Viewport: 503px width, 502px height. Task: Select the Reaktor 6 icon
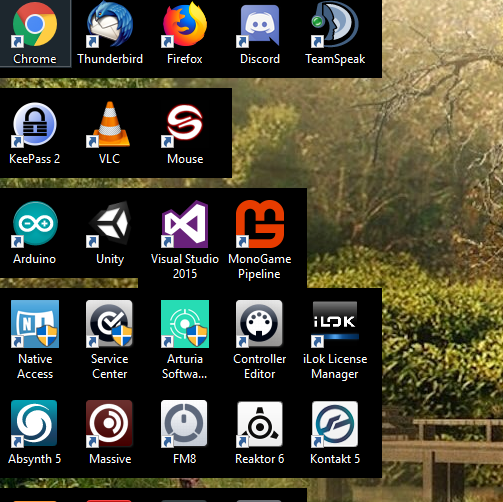pos(260,424)
